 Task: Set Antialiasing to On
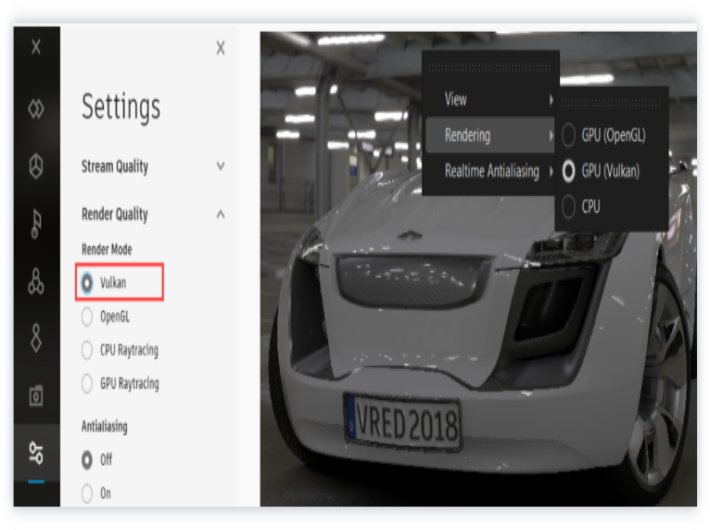[x=96, y=493]
